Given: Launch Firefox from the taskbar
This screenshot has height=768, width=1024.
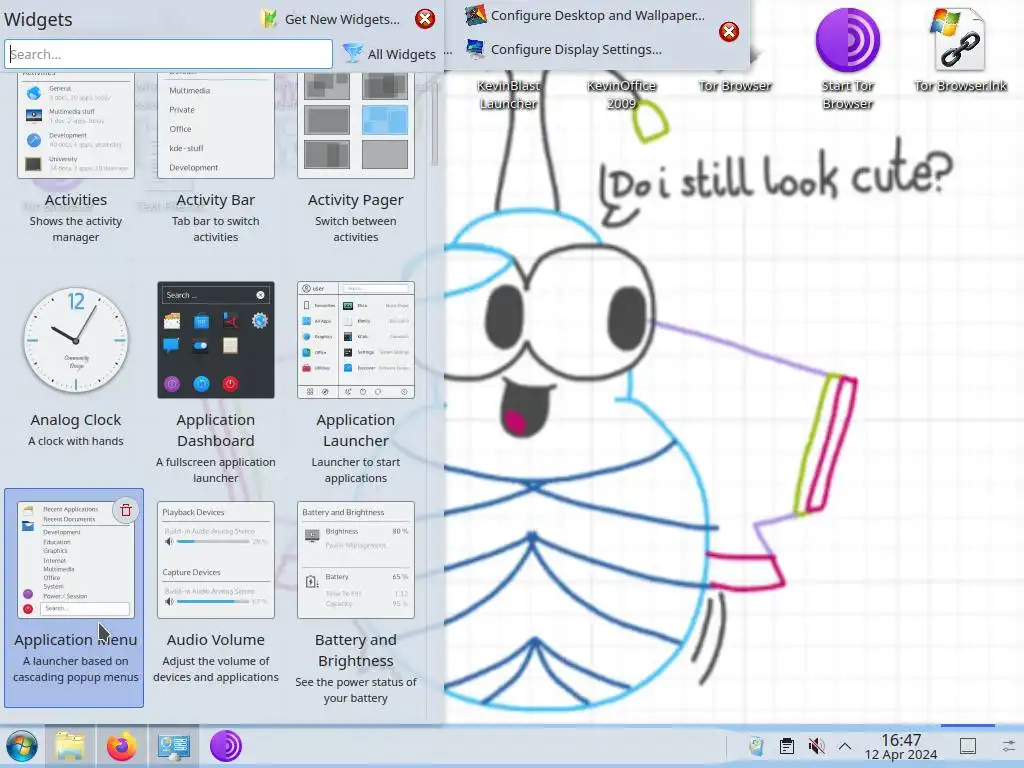Looking at the screenshot, I should coord(122,746).
